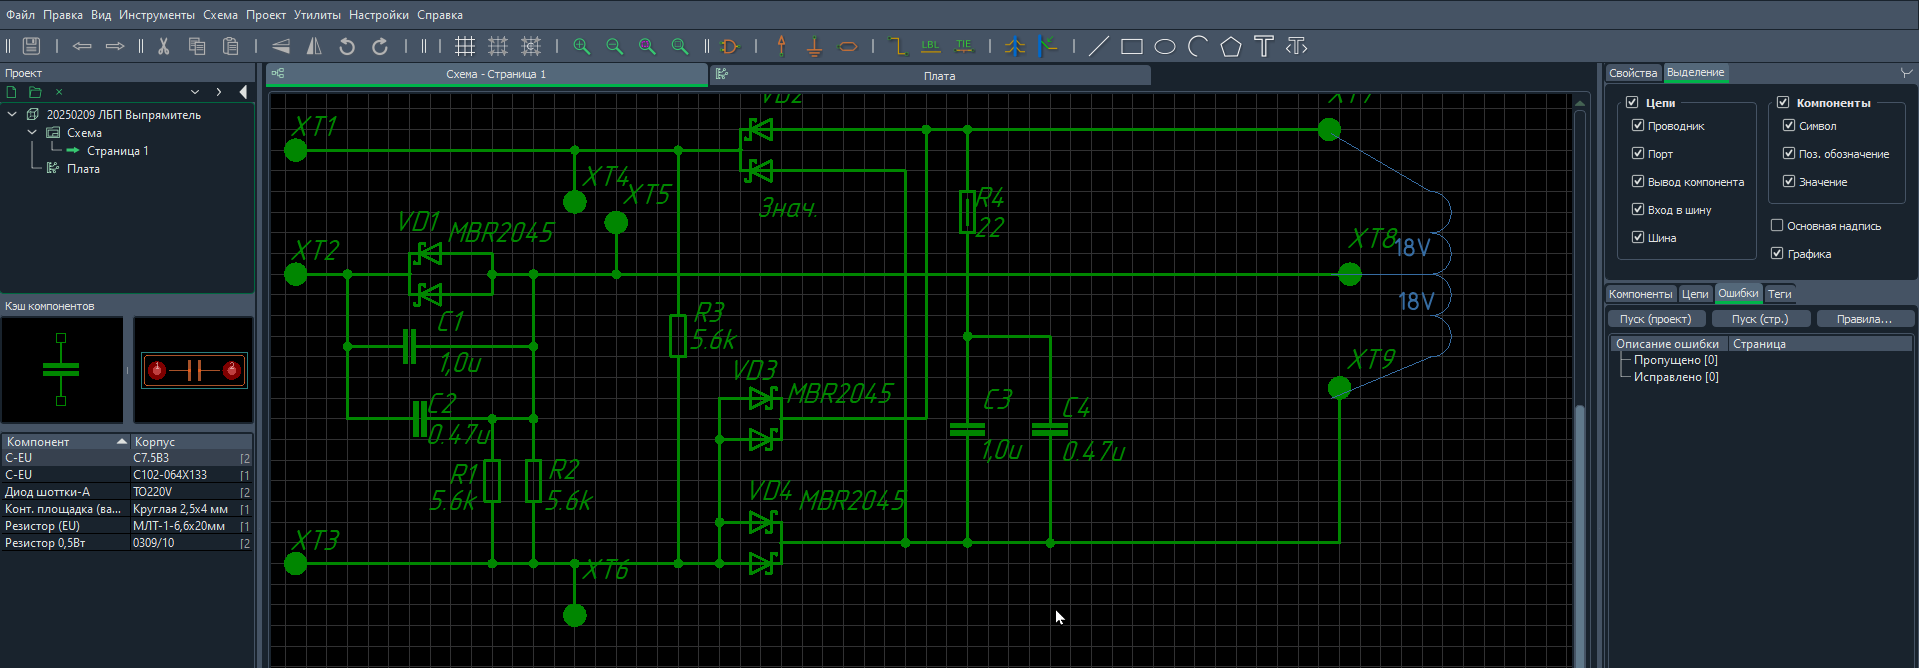The height and width of the screenshot is (668, 1919).
Task: Select the Диод шоттки-А row
Action: coord(126,492)
